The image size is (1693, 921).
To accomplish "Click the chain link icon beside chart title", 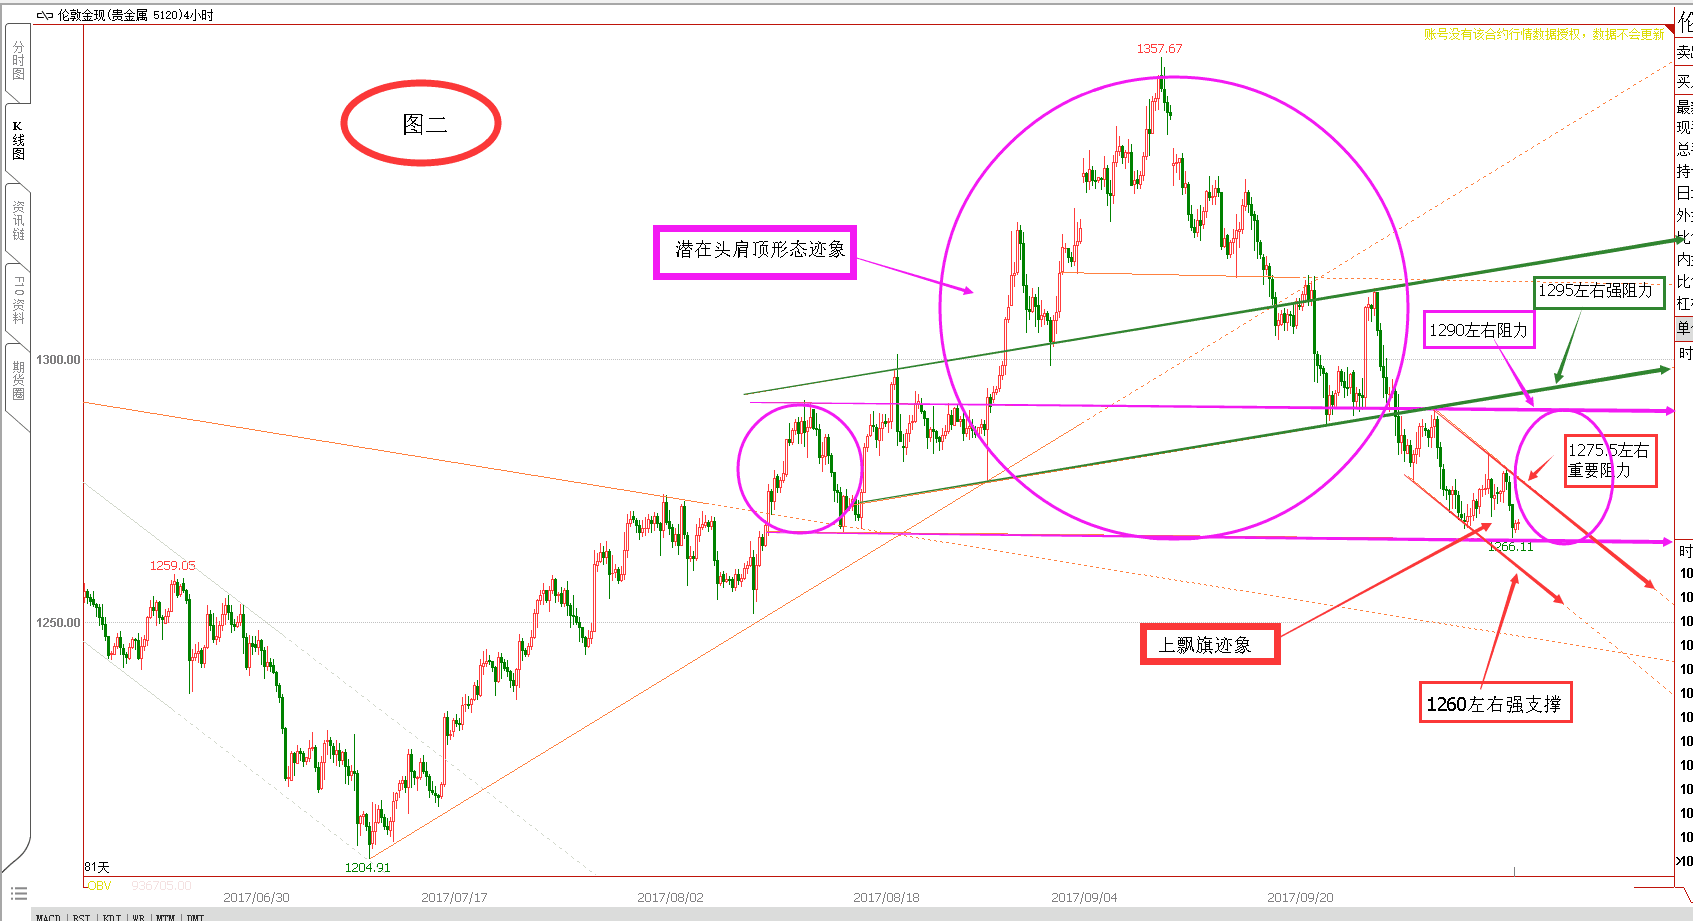I will pos(45,15).
